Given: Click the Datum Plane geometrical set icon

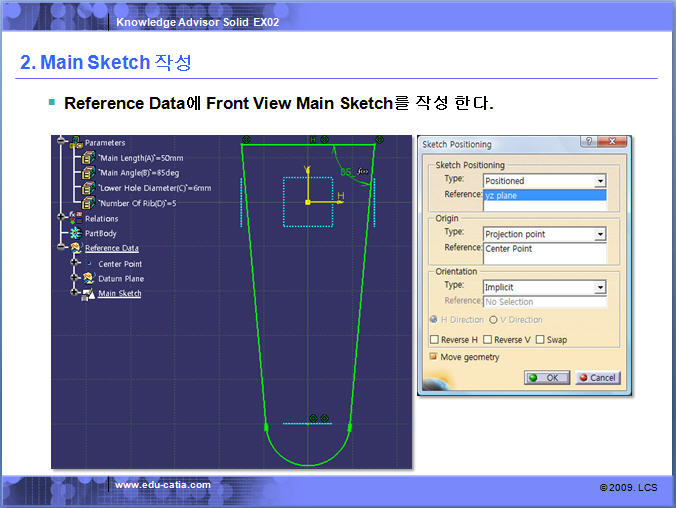Looking at the screenshot, I should click(88, 278).
